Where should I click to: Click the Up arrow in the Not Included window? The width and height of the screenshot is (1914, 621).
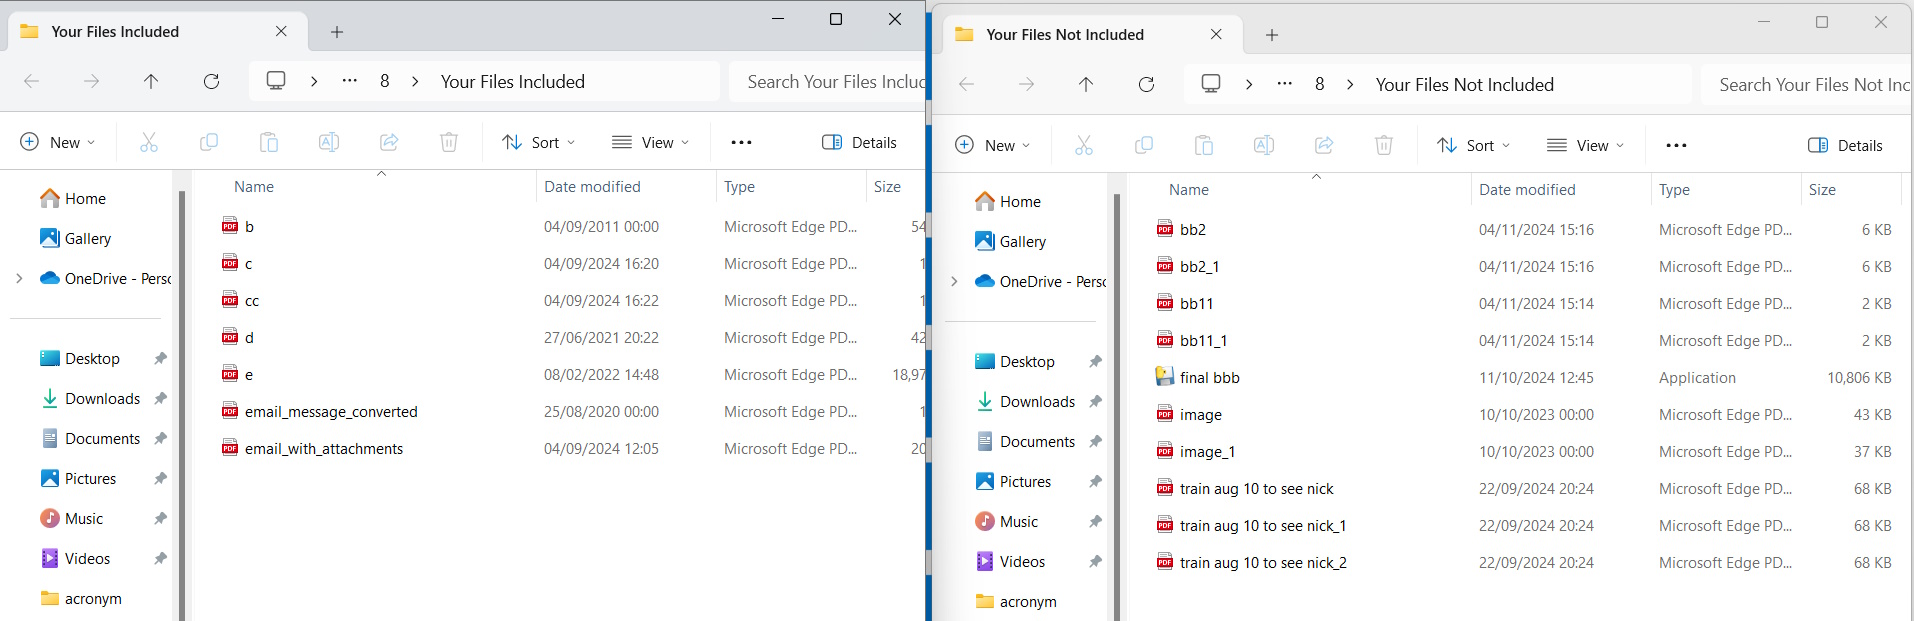[x=1086, y=85]
